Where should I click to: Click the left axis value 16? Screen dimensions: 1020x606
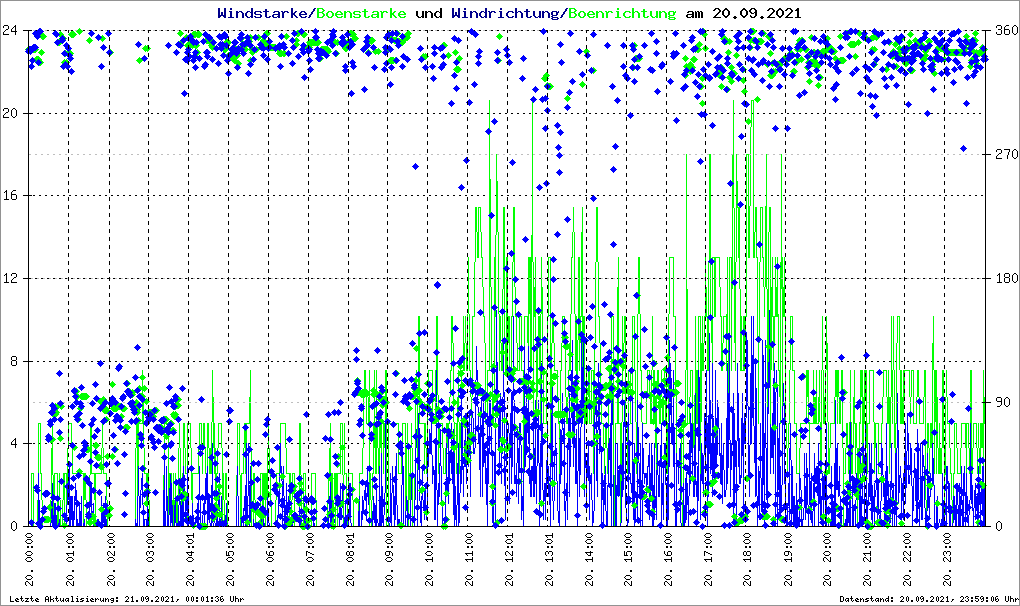10,196
